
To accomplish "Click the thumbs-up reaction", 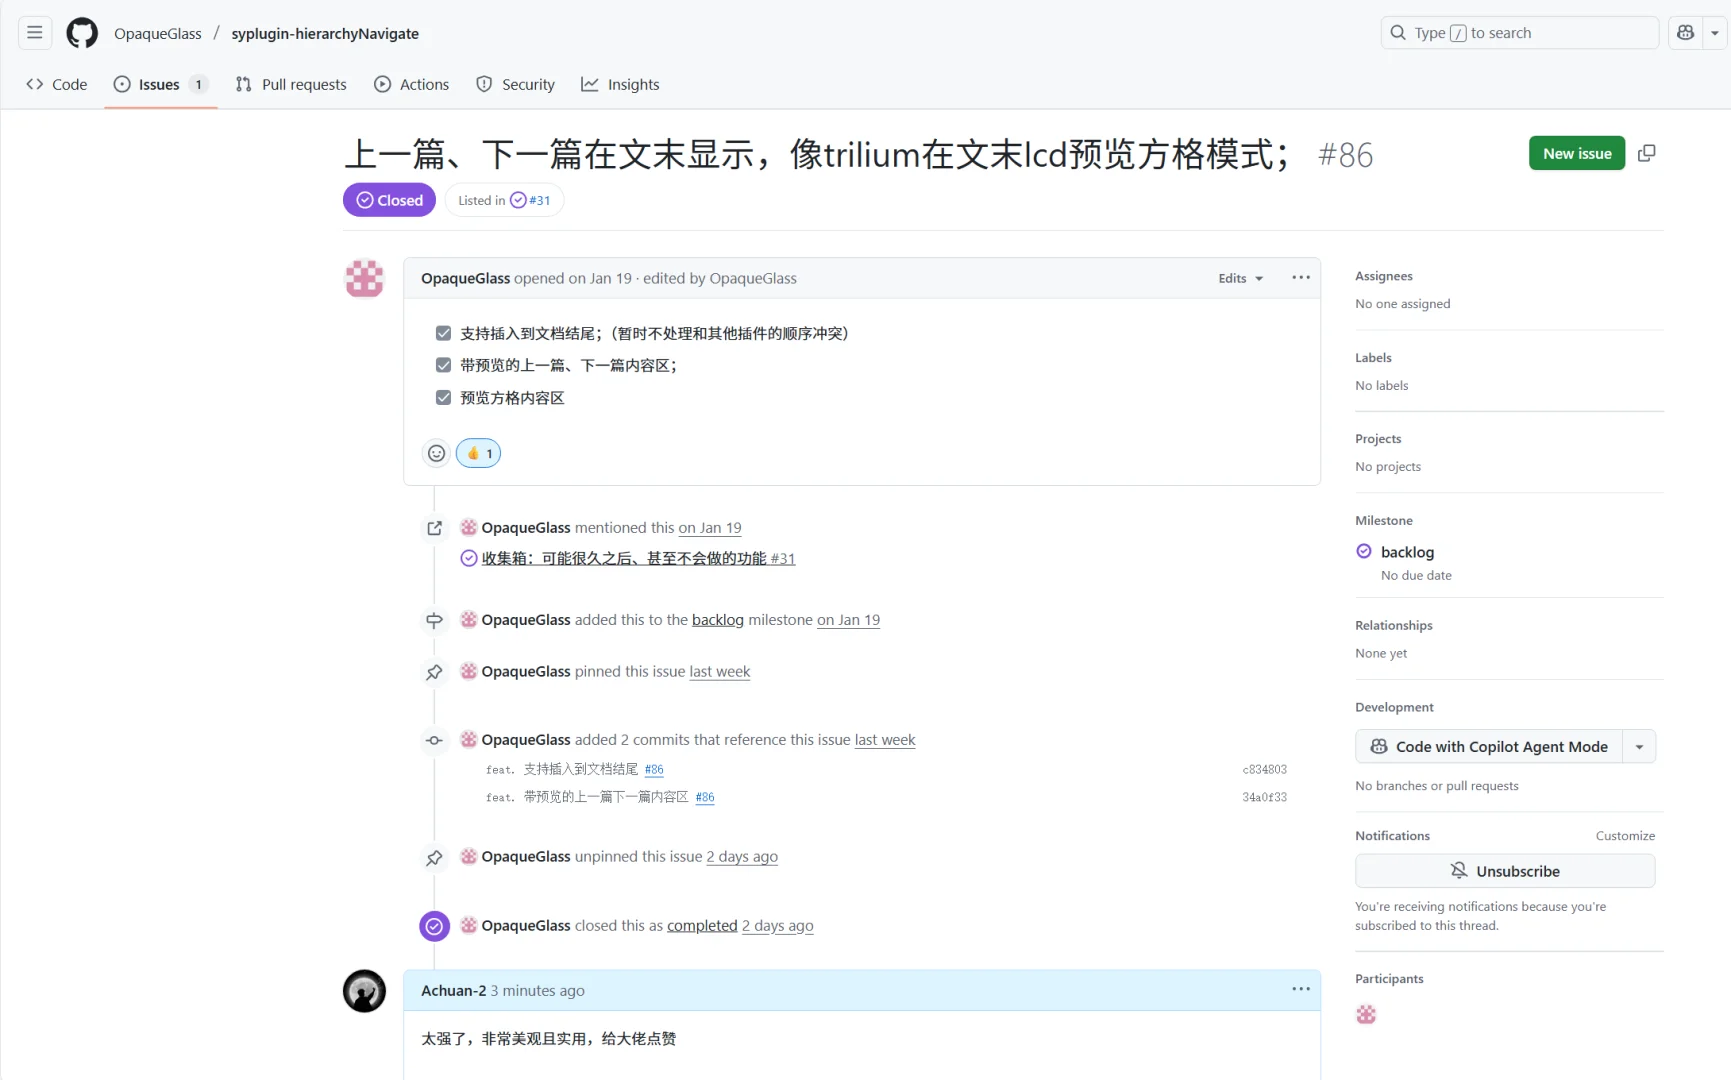I will click(477, 452).
